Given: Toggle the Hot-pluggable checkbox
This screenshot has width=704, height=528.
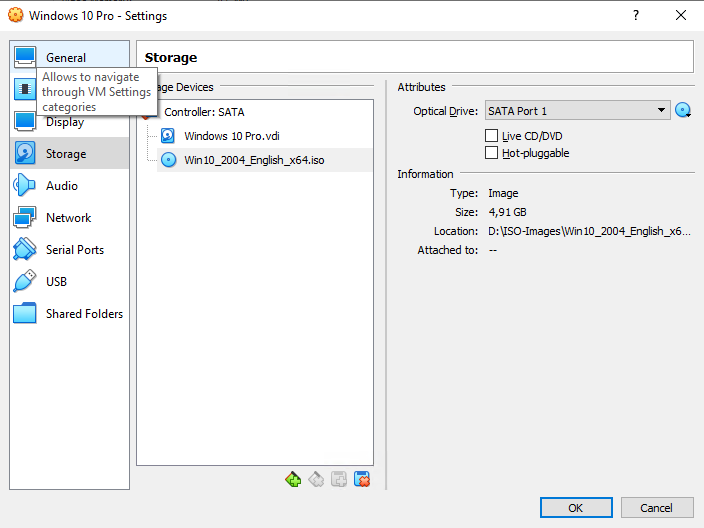Looking at the screenshot, I should pyautogui.click(x=492, y=153).
